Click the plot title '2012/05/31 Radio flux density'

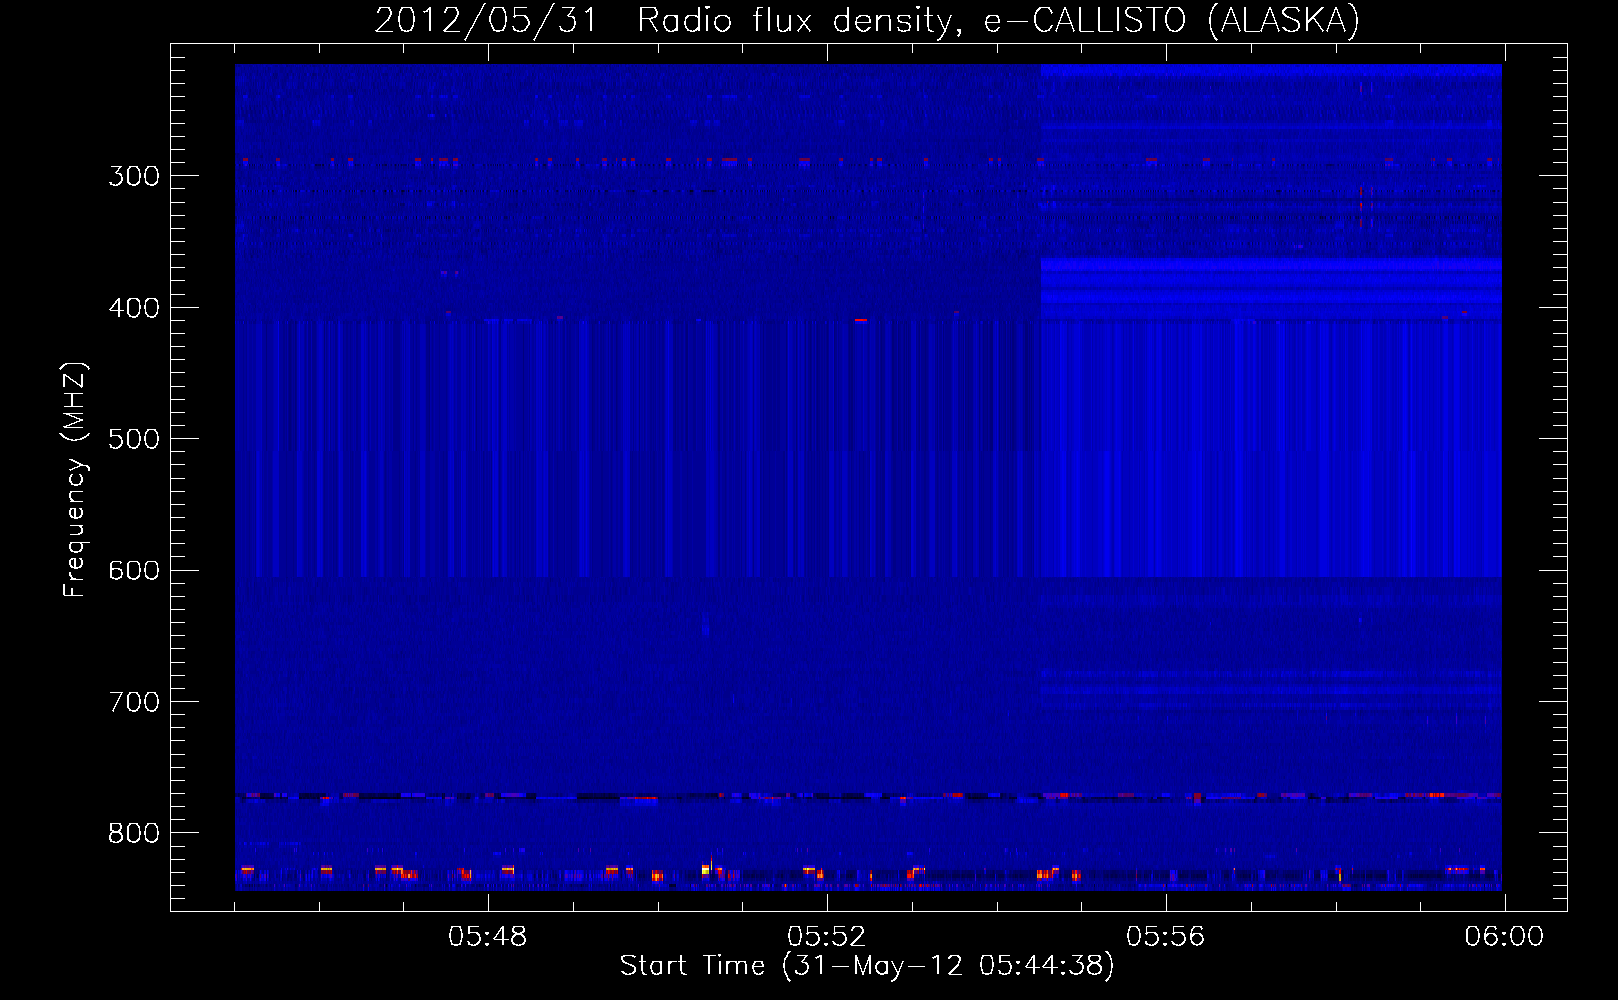tap(667, 21)
